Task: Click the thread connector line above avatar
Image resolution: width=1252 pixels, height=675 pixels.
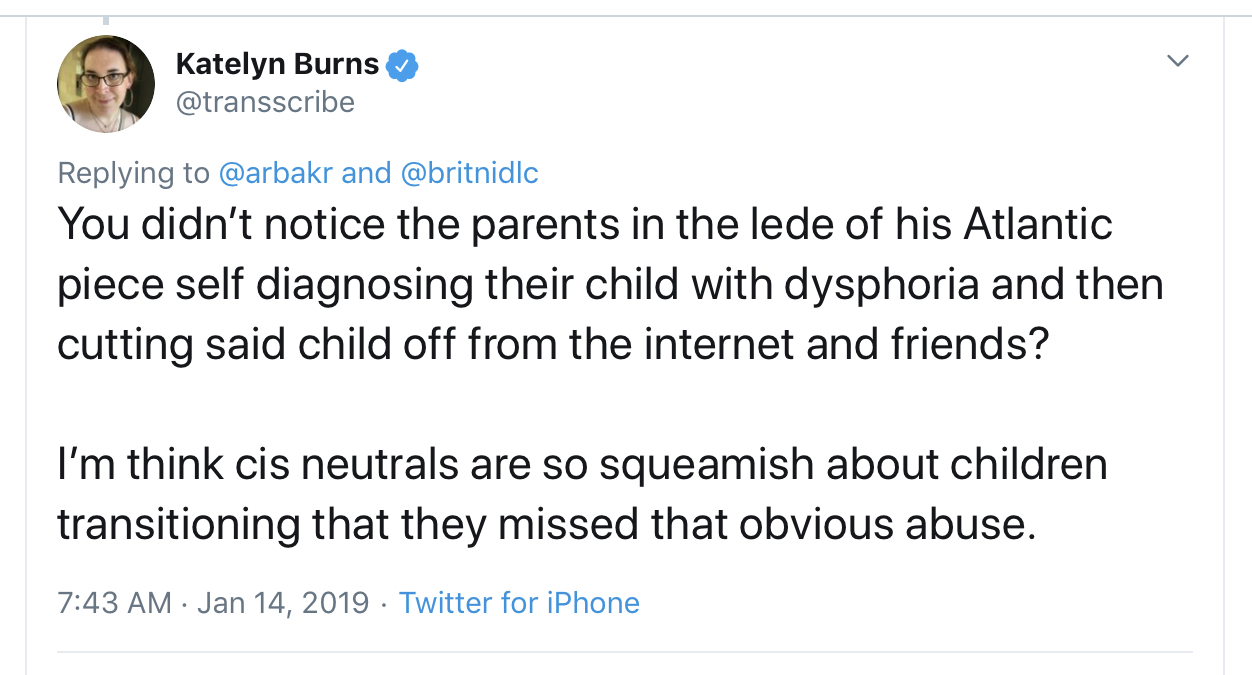Action: pos(105,20)
